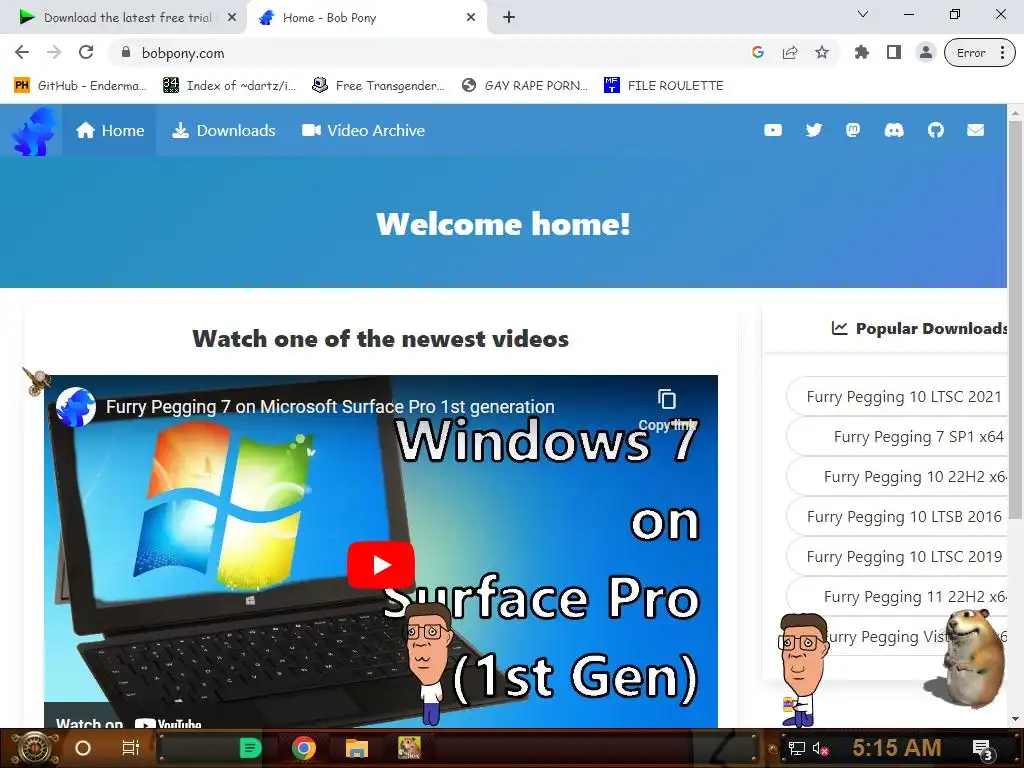Click the muted volume tray icon

(820, 748)
